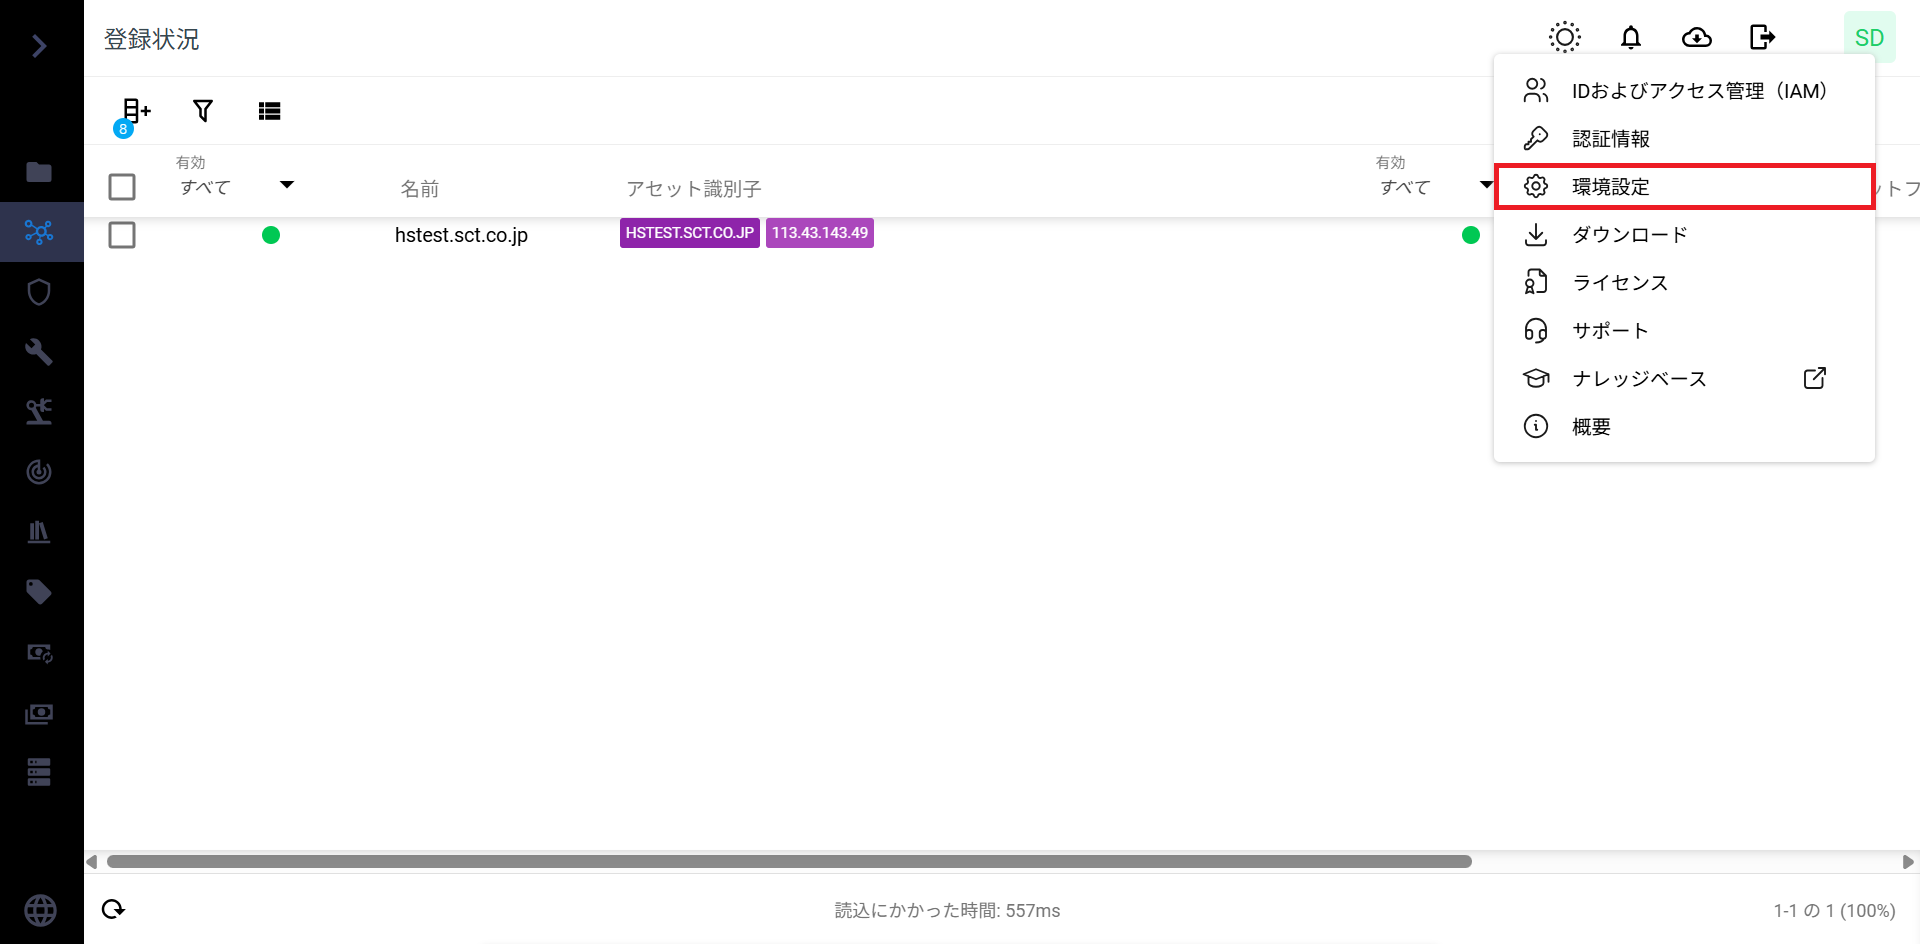Check the hstest.sct.co.jp row checkbox
Viewport: 1920px width, 944px height.
click(x=122, y=235)
